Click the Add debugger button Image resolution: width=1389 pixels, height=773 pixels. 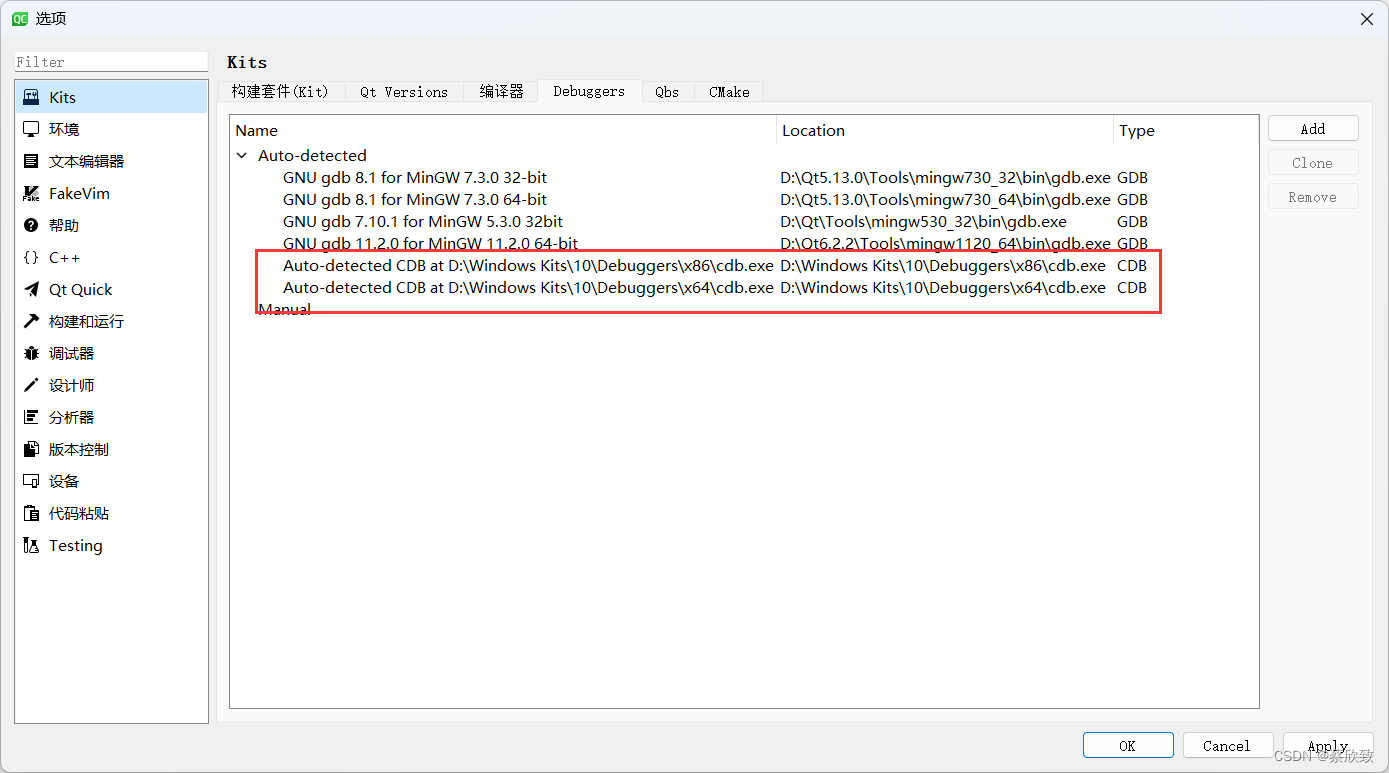(x=1313, y=129)
